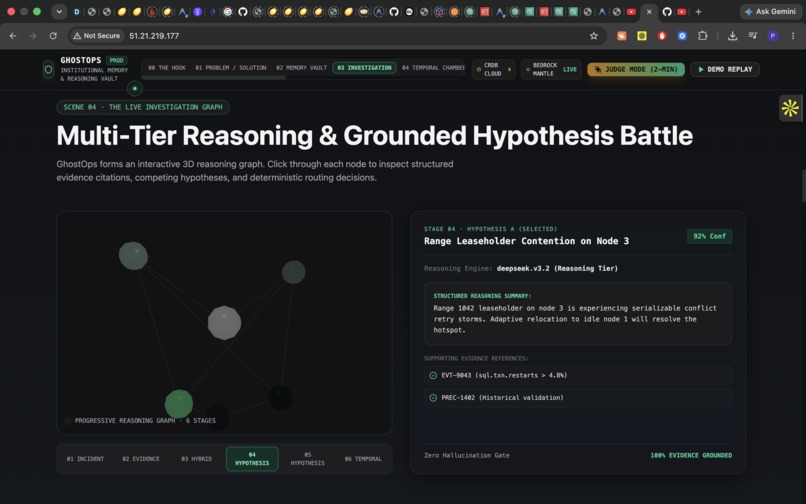Select the bright green graph node
Viewport: 806px width, 504px height.
coord(179,404)
